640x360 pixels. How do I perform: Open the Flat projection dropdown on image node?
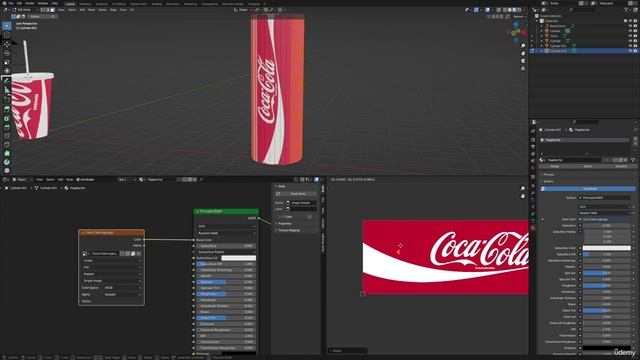click(x=111, y=267)
